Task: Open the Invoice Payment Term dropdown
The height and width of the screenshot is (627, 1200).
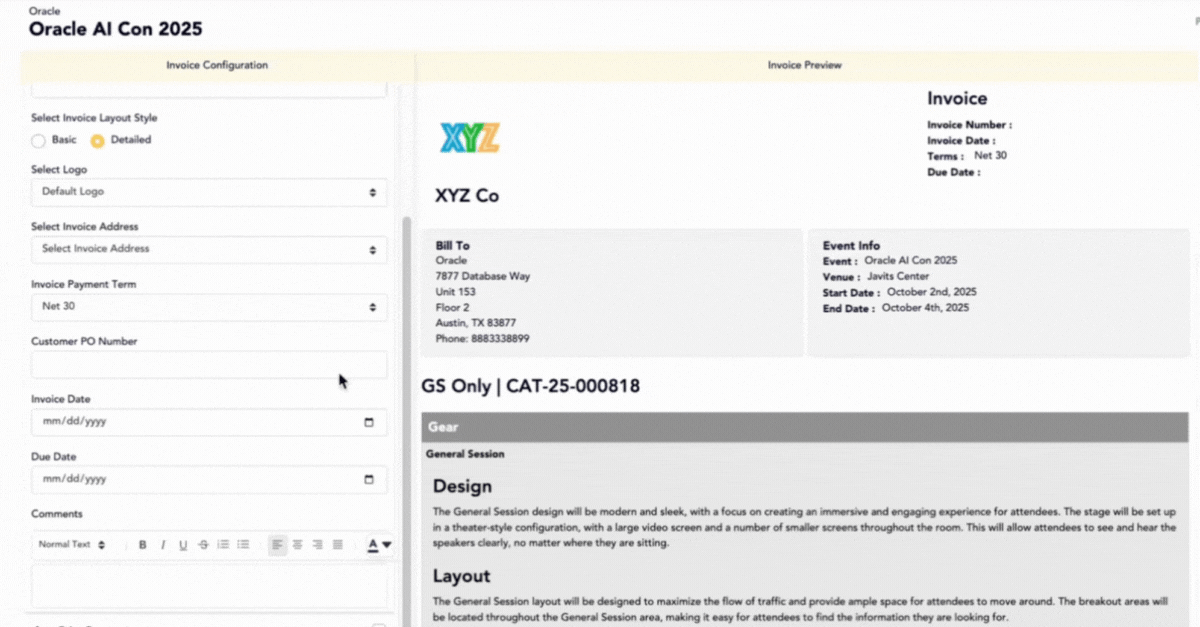Action: pos(209,307)
